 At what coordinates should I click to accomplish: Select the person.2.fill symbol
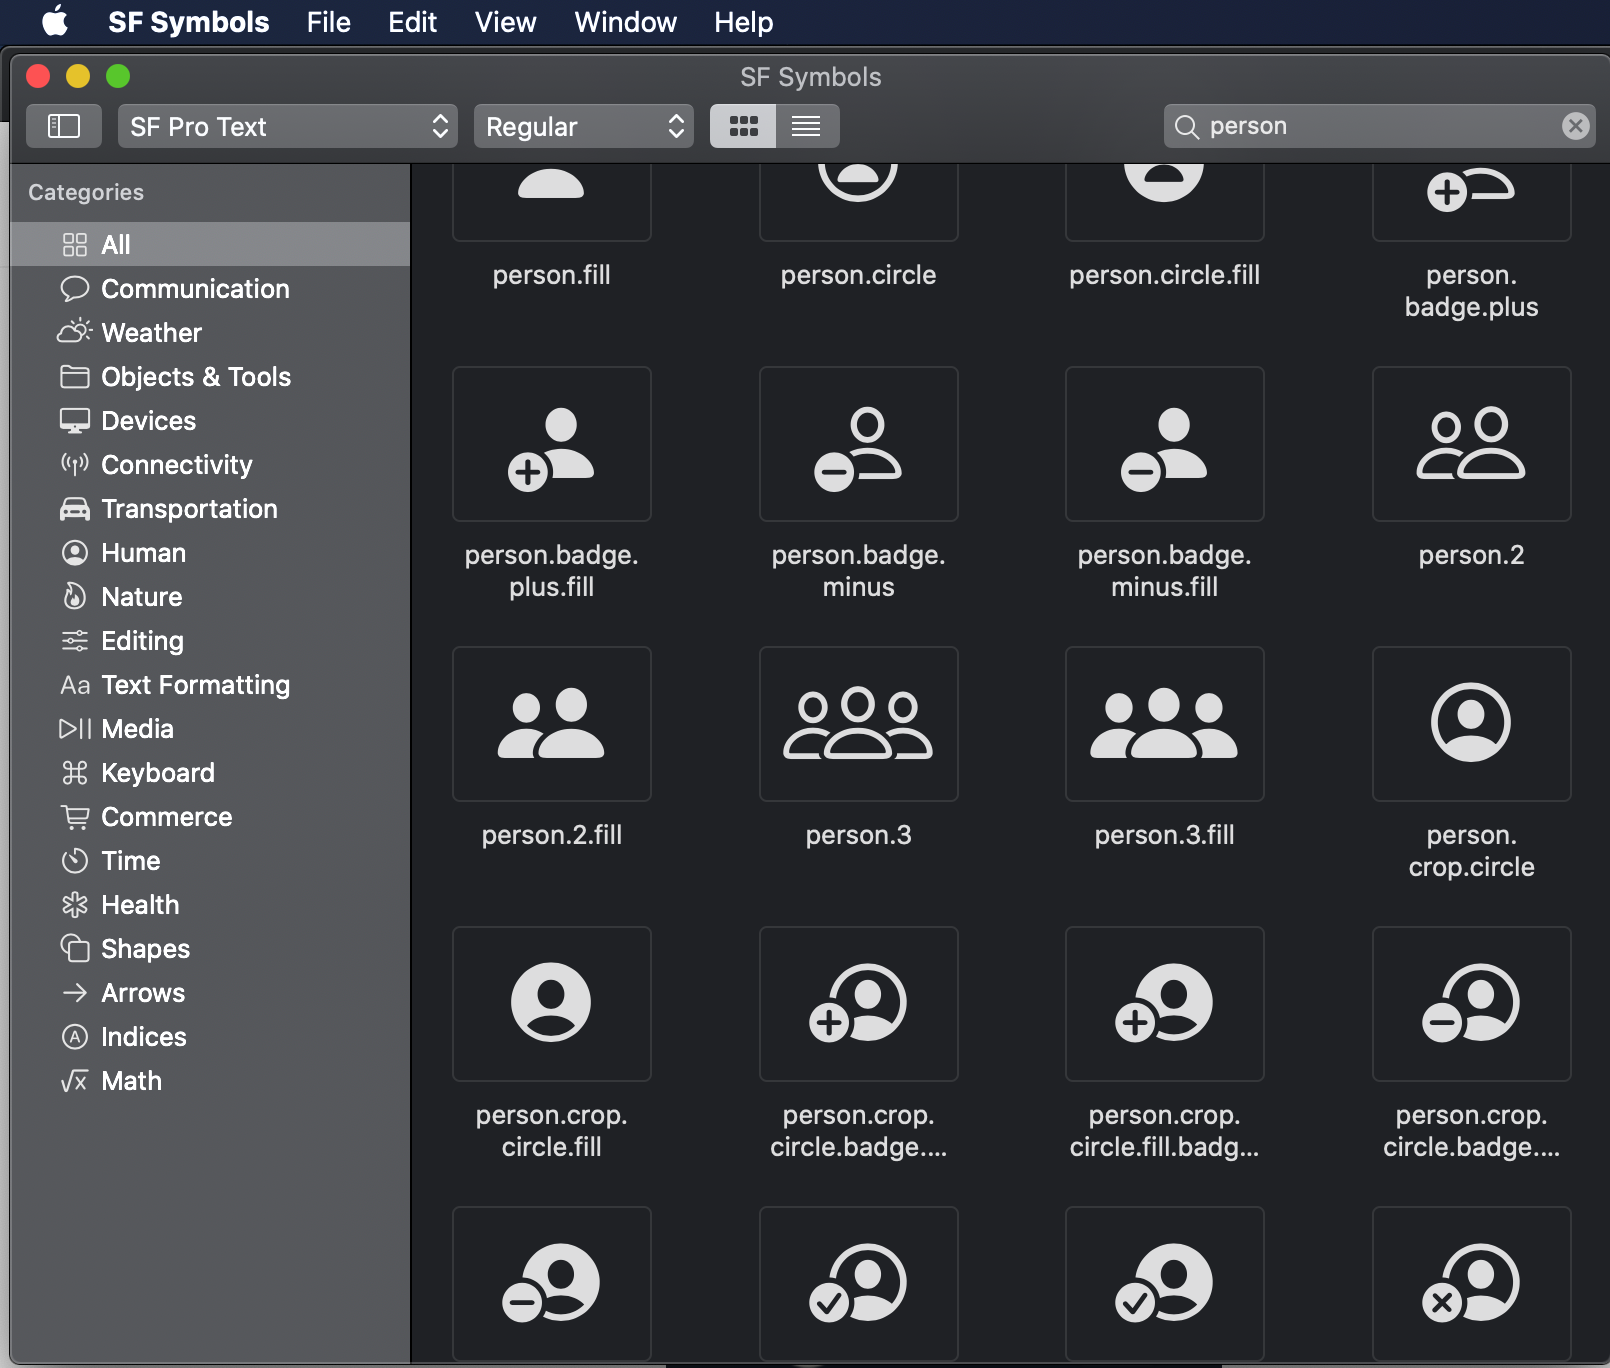click(x=552, y=724)
